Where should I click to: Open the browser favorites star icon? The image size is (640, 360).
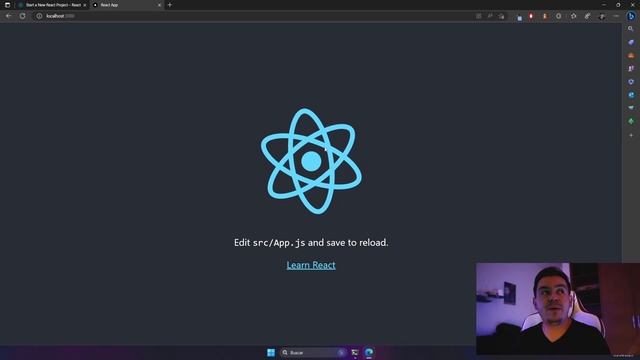(x=573, y=16)
